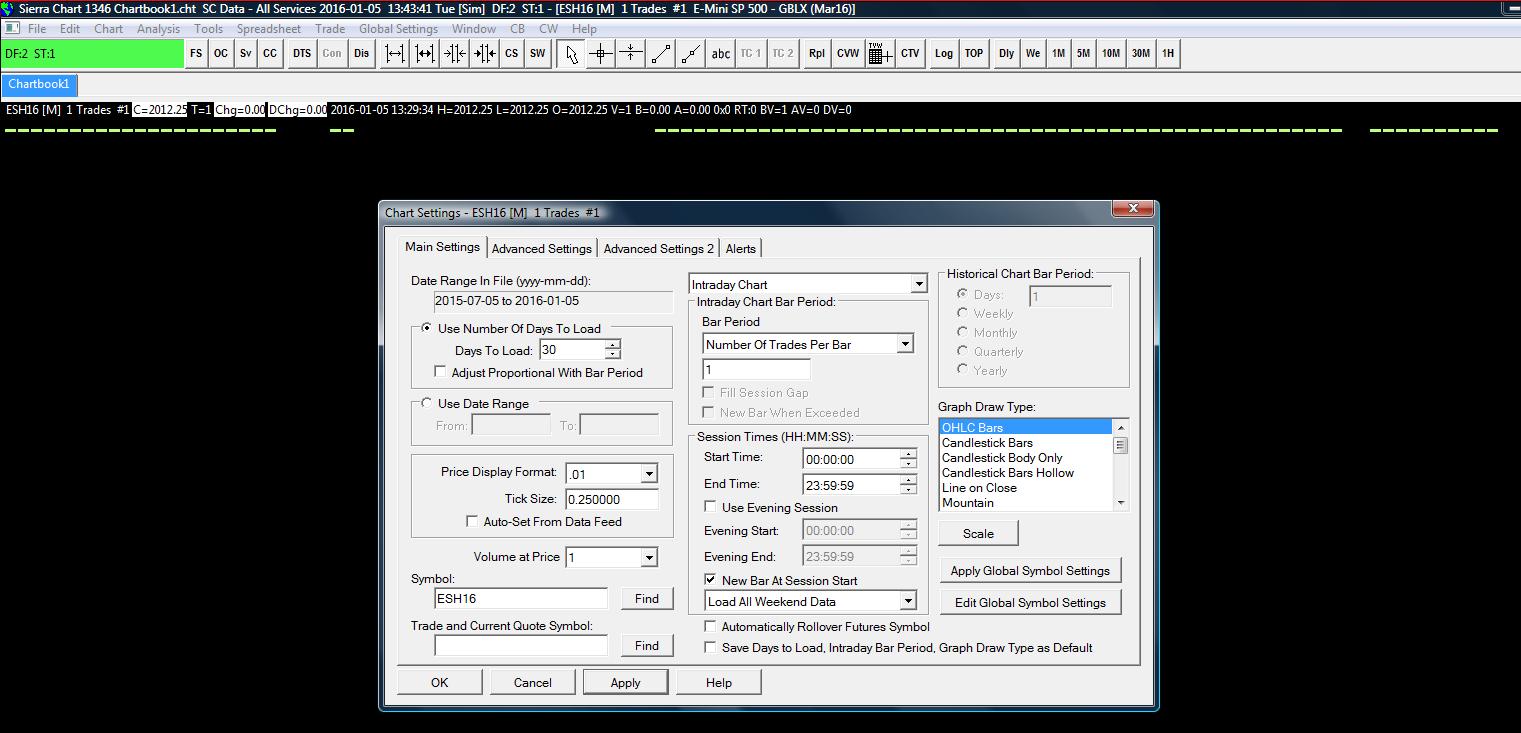Open the Load All Weekend Data dropdown
The image size is (1521, 733).
click(907, 601)
